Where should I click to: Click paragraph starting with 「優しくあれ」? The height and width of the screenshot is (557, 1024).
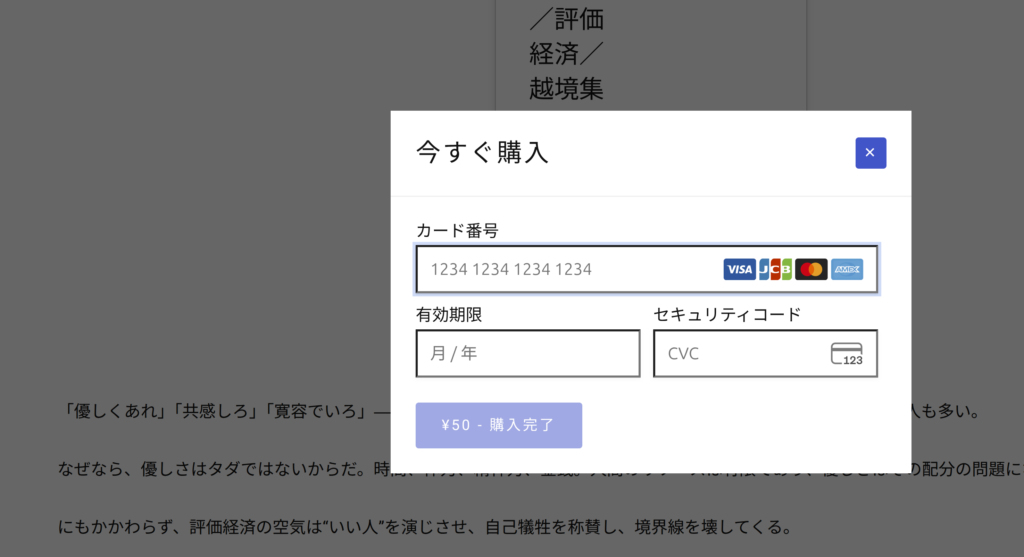point(220,412)
